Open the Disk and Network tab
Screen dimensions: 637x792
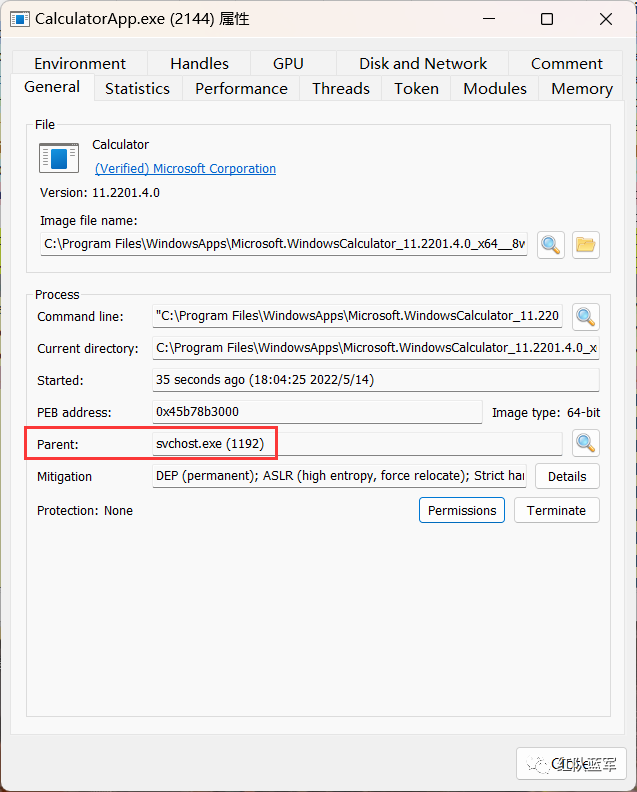(x=423, y=64)
